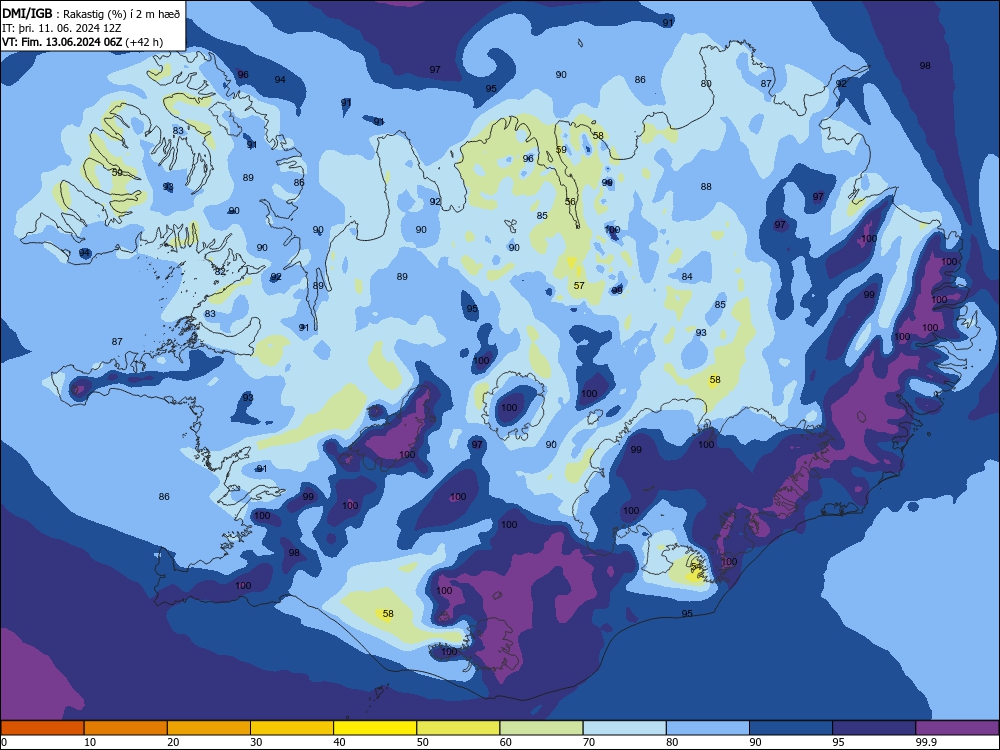Image resolution: width=1000 pixels, height=750 pixels.
Task: Click the purple legend swatch above 99.9
Action: pyautogui.click(x=957, y=728)
